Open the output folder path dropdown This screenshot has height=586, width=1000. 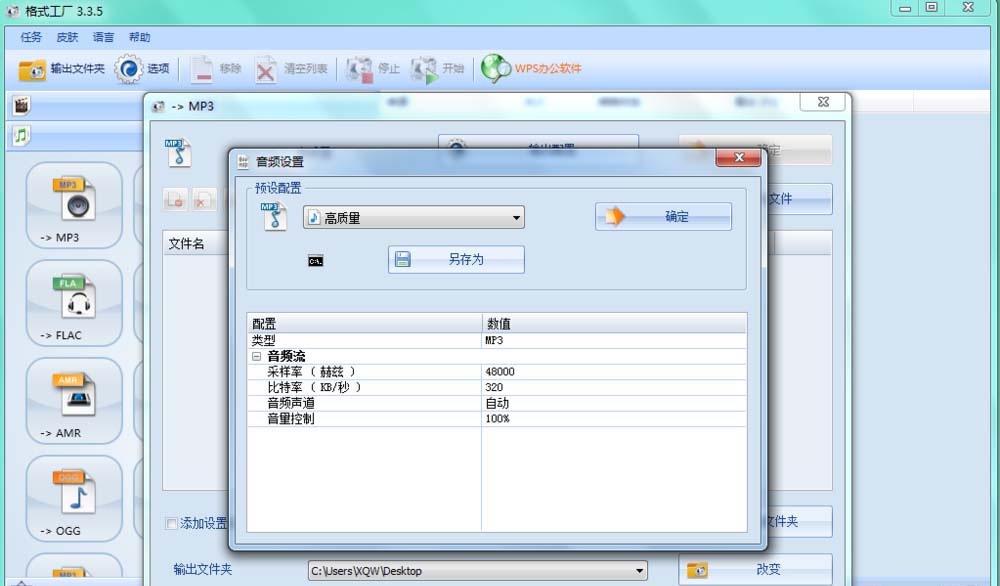(x=478, y=571)
